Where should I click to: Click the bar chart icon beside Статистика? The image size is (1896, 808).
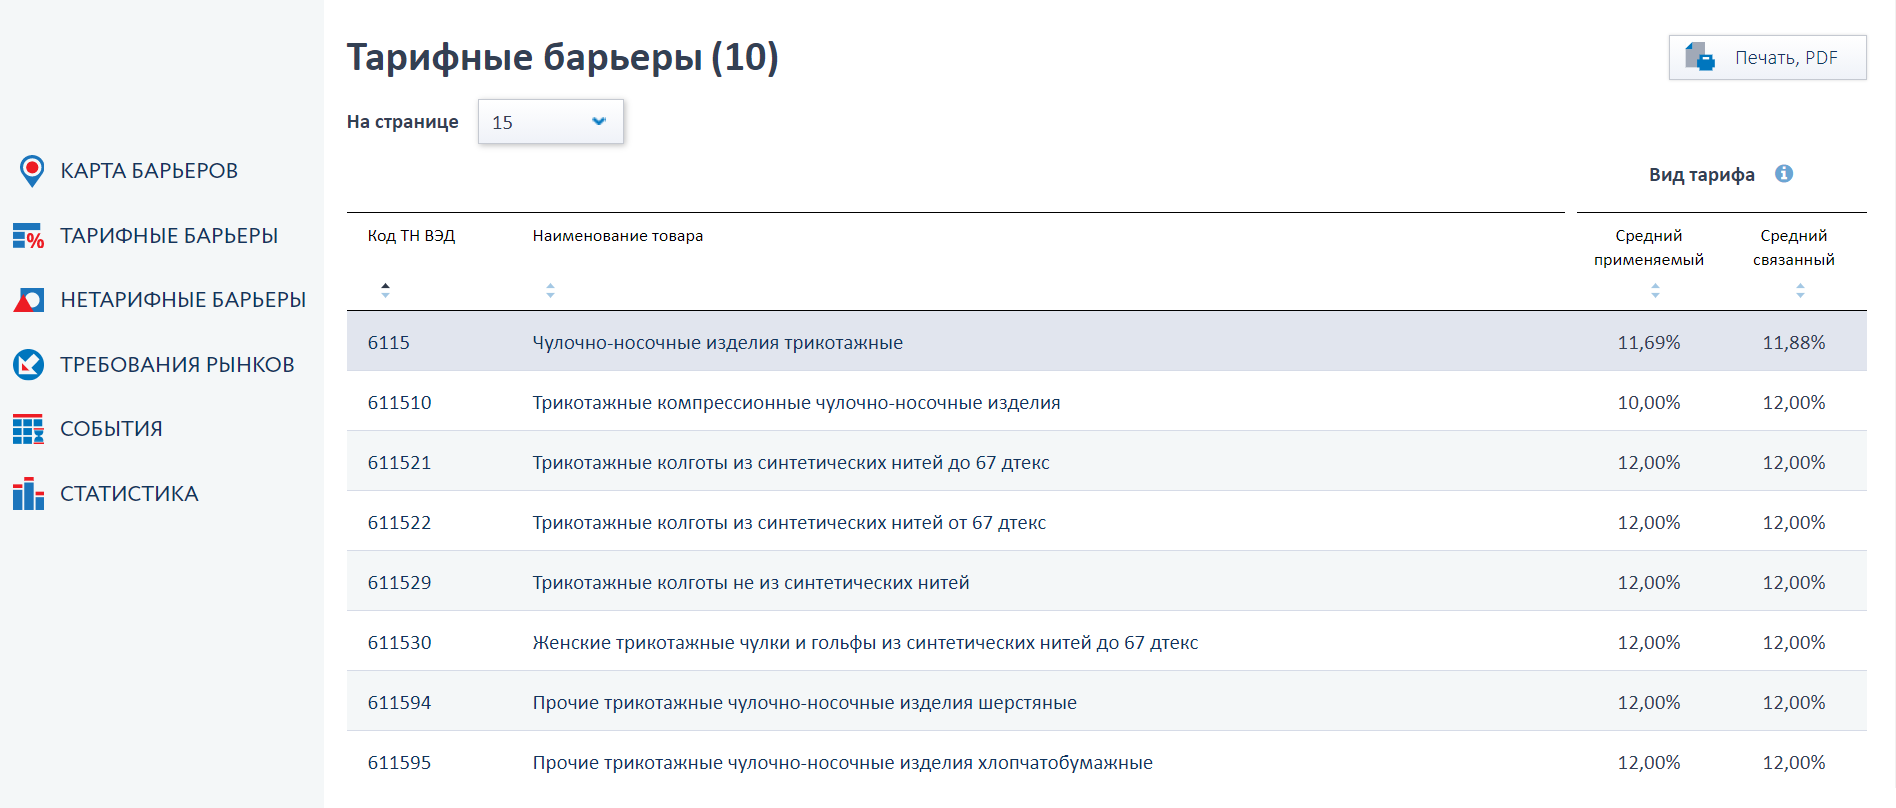click(x=28, y=494)
